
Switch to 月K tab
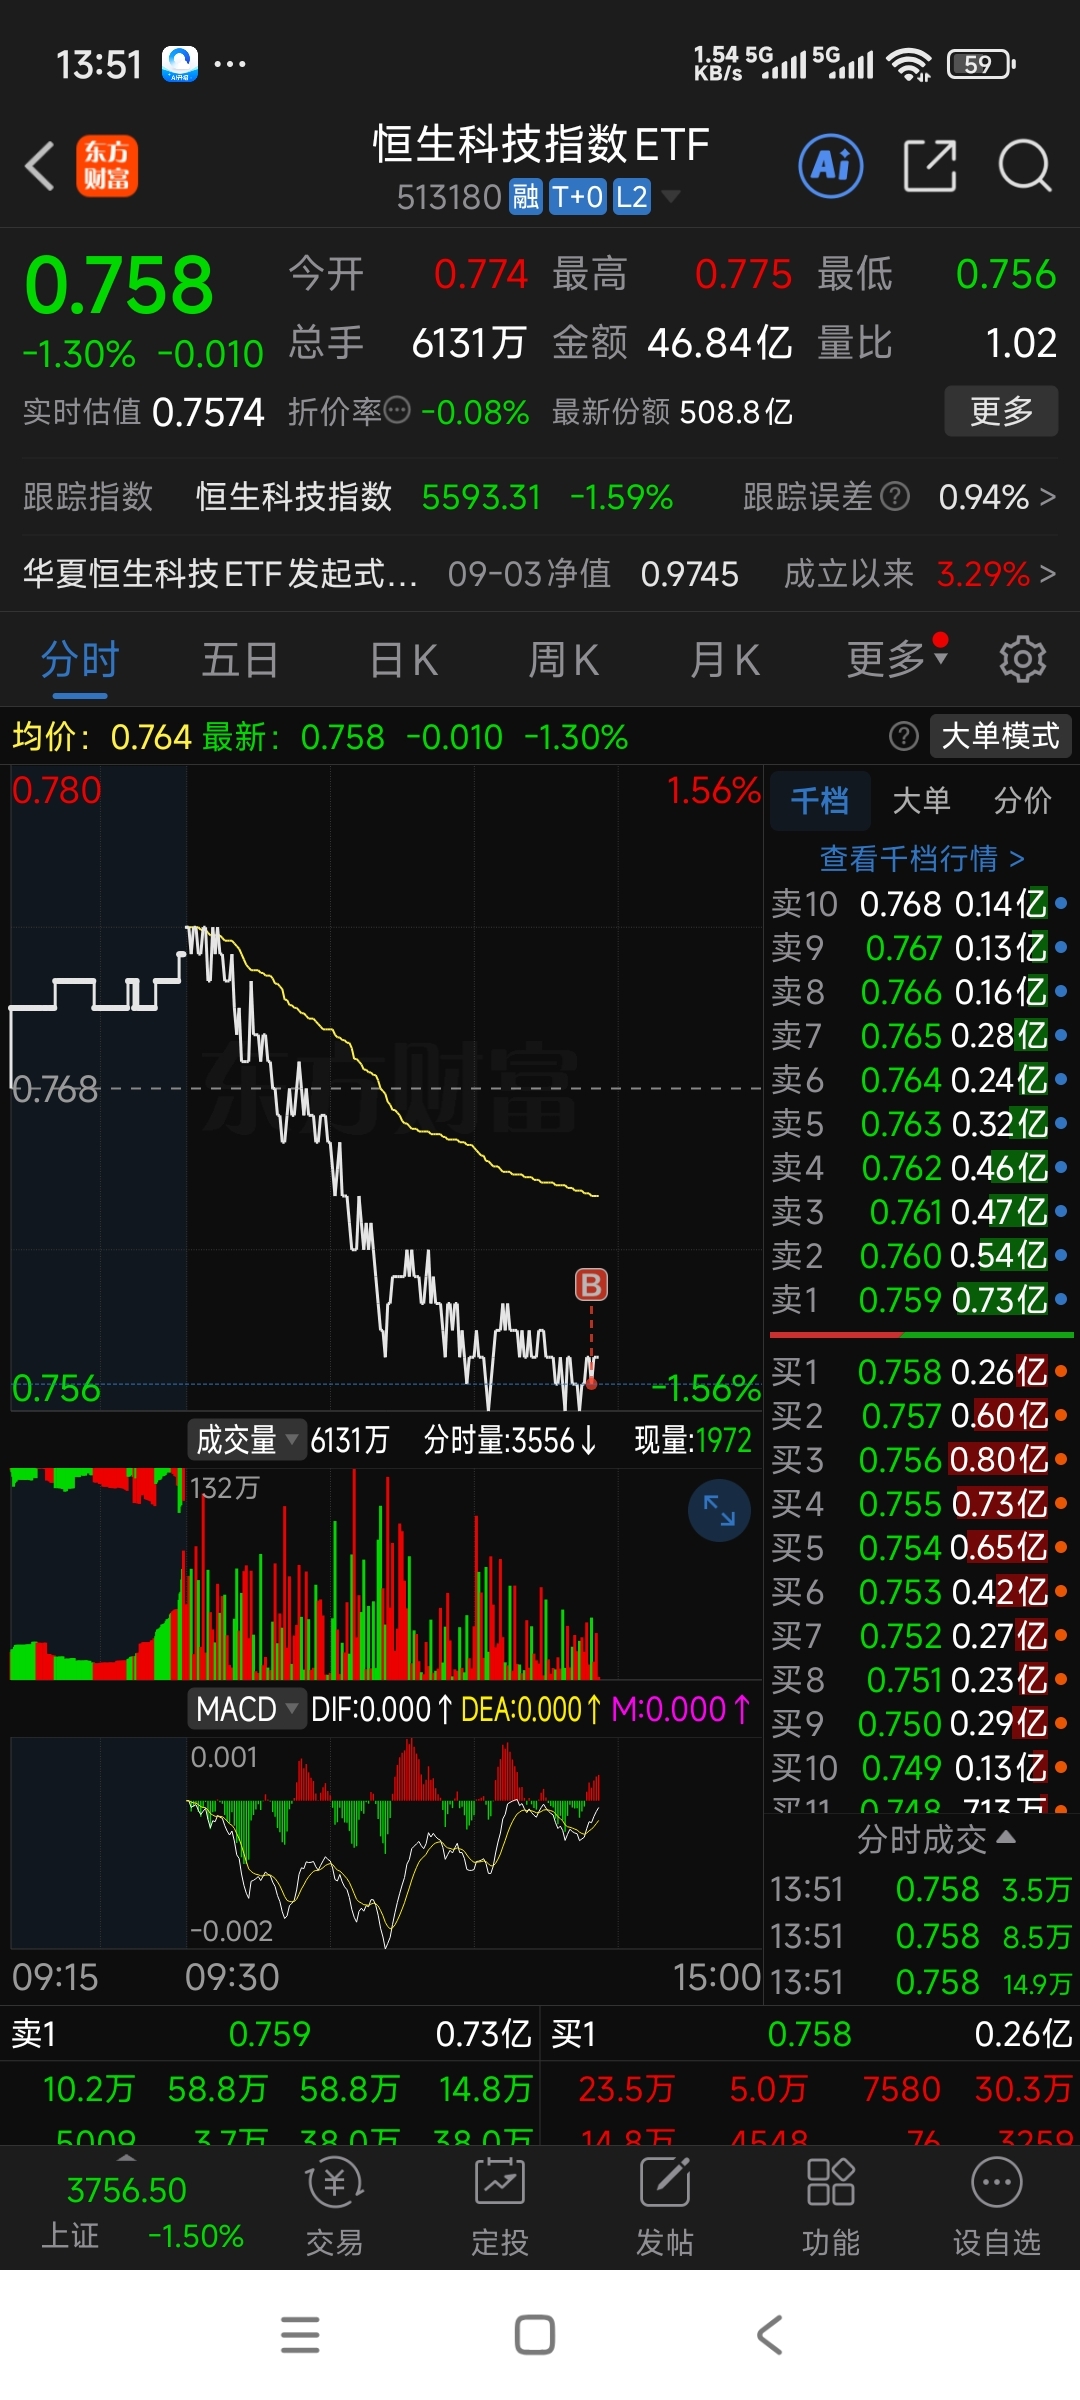(725, 660)
